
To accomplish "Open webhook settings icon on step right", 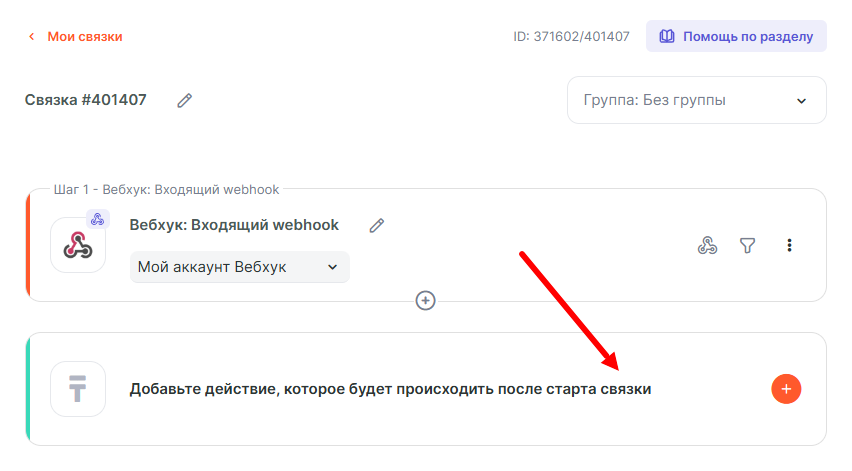I will coord(707,245).
